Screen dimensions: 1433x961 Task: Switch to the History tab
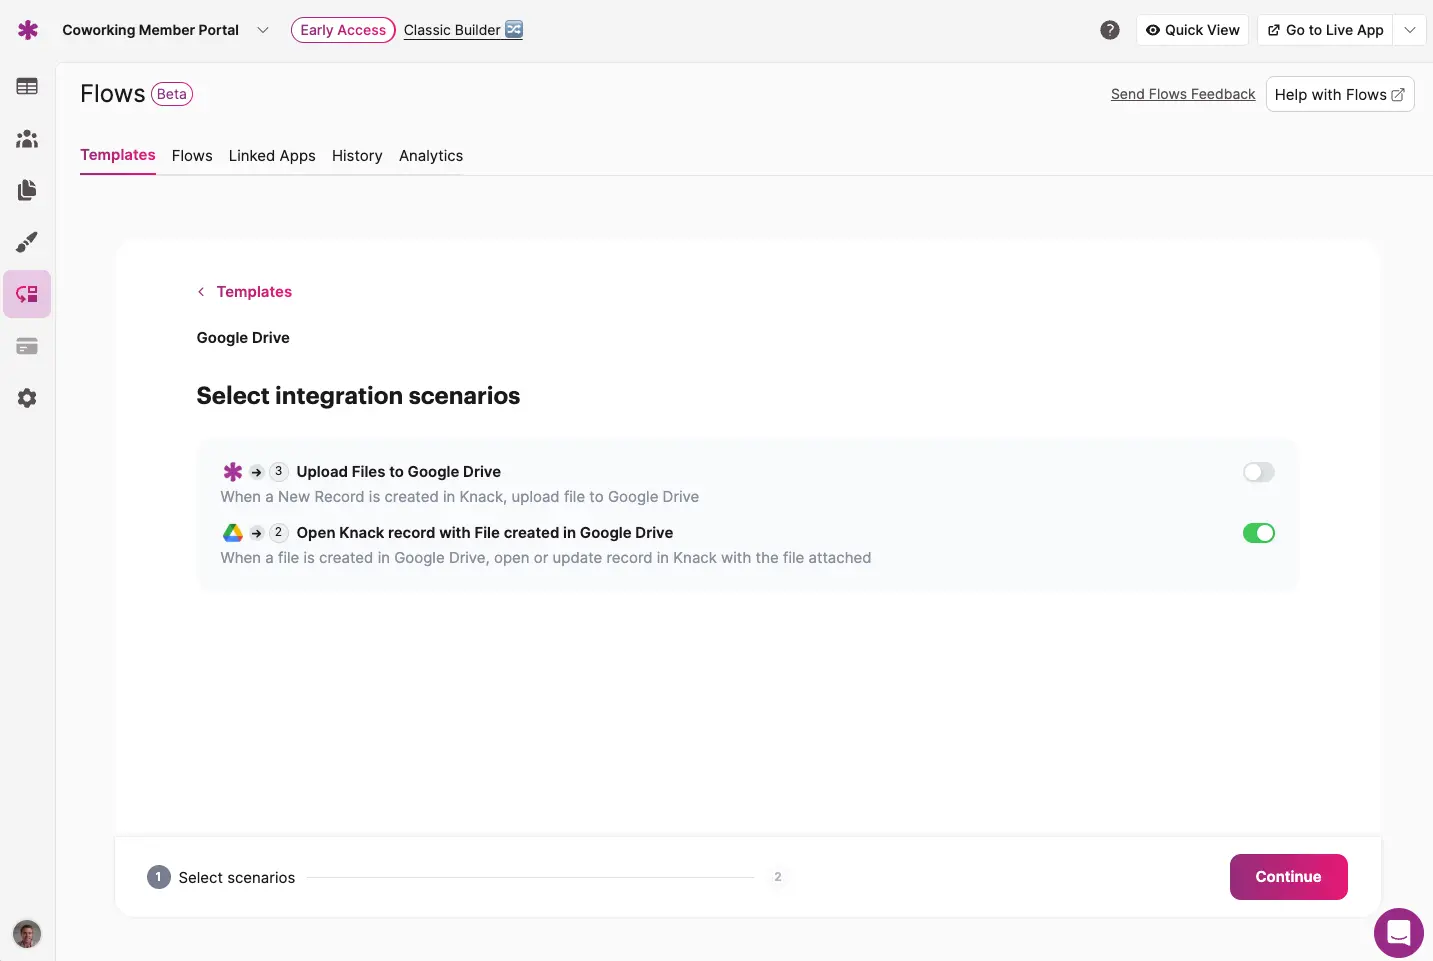(x=357, y=156)
